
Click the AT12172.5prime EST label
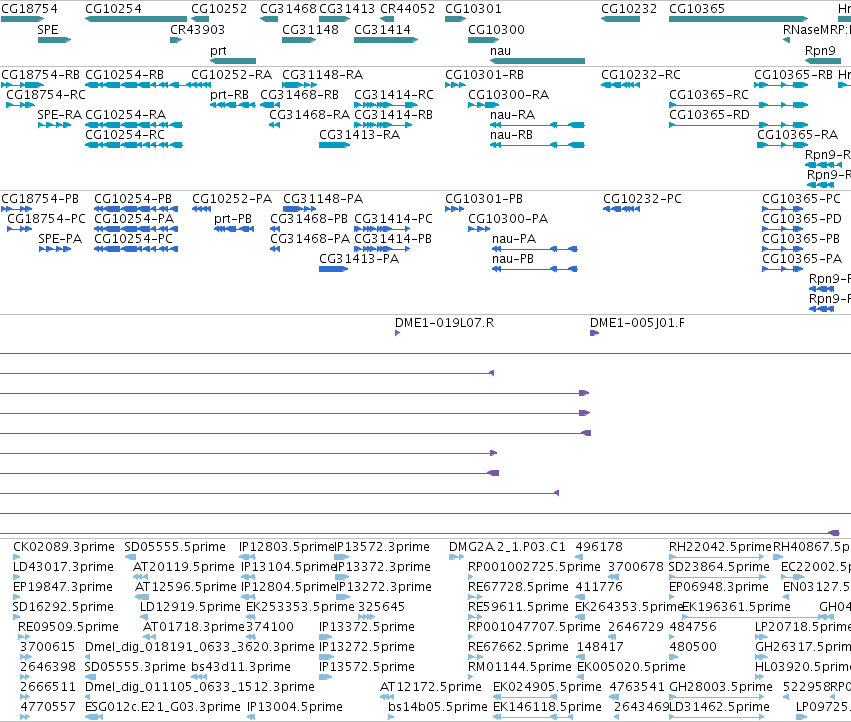(431, 687)
